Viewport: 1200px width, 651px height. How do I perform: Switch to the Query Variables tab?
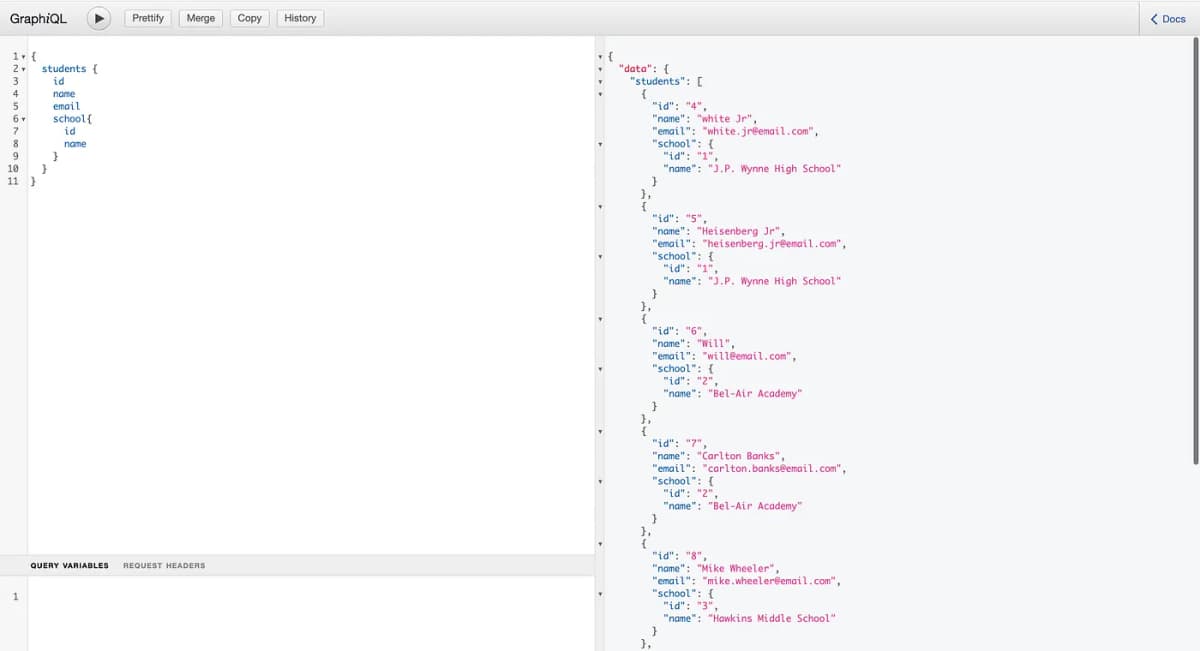[70, 566]
